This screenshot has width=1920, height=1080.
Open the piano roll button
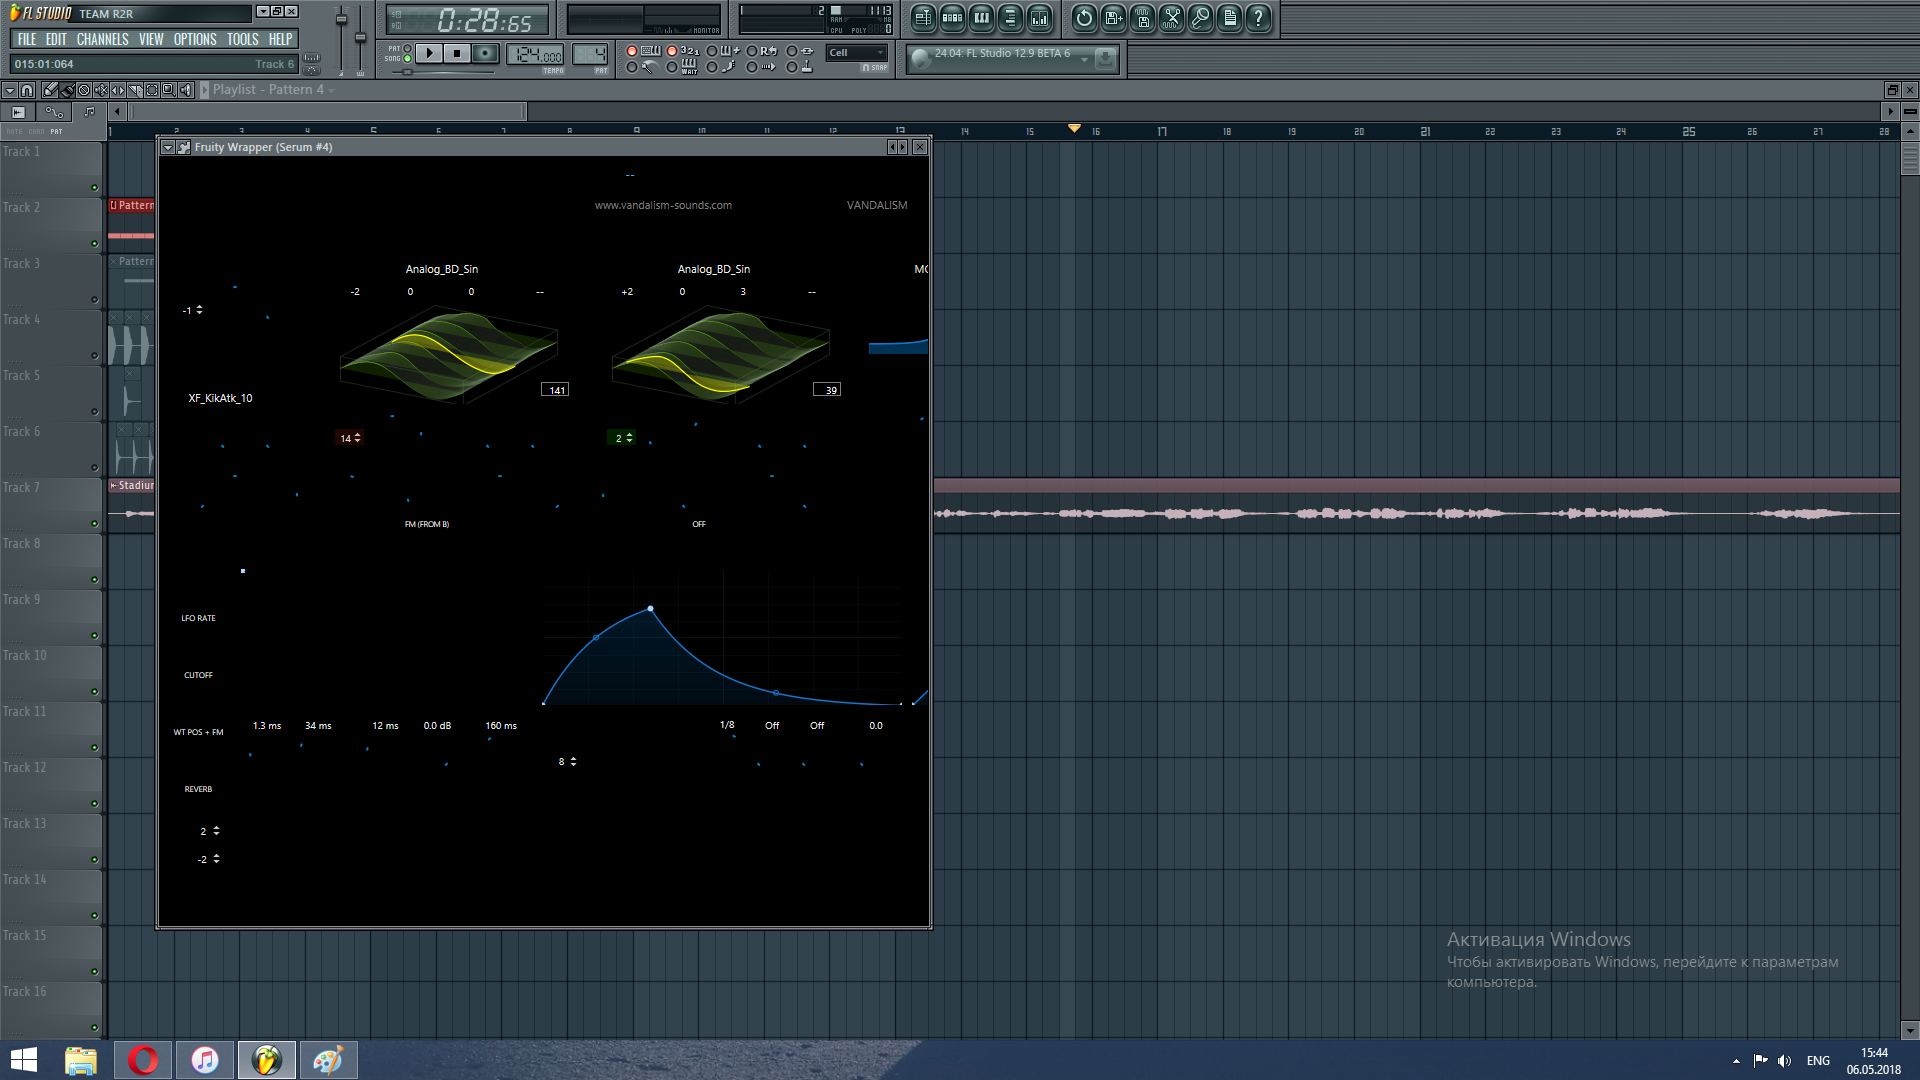coord(982,17)
